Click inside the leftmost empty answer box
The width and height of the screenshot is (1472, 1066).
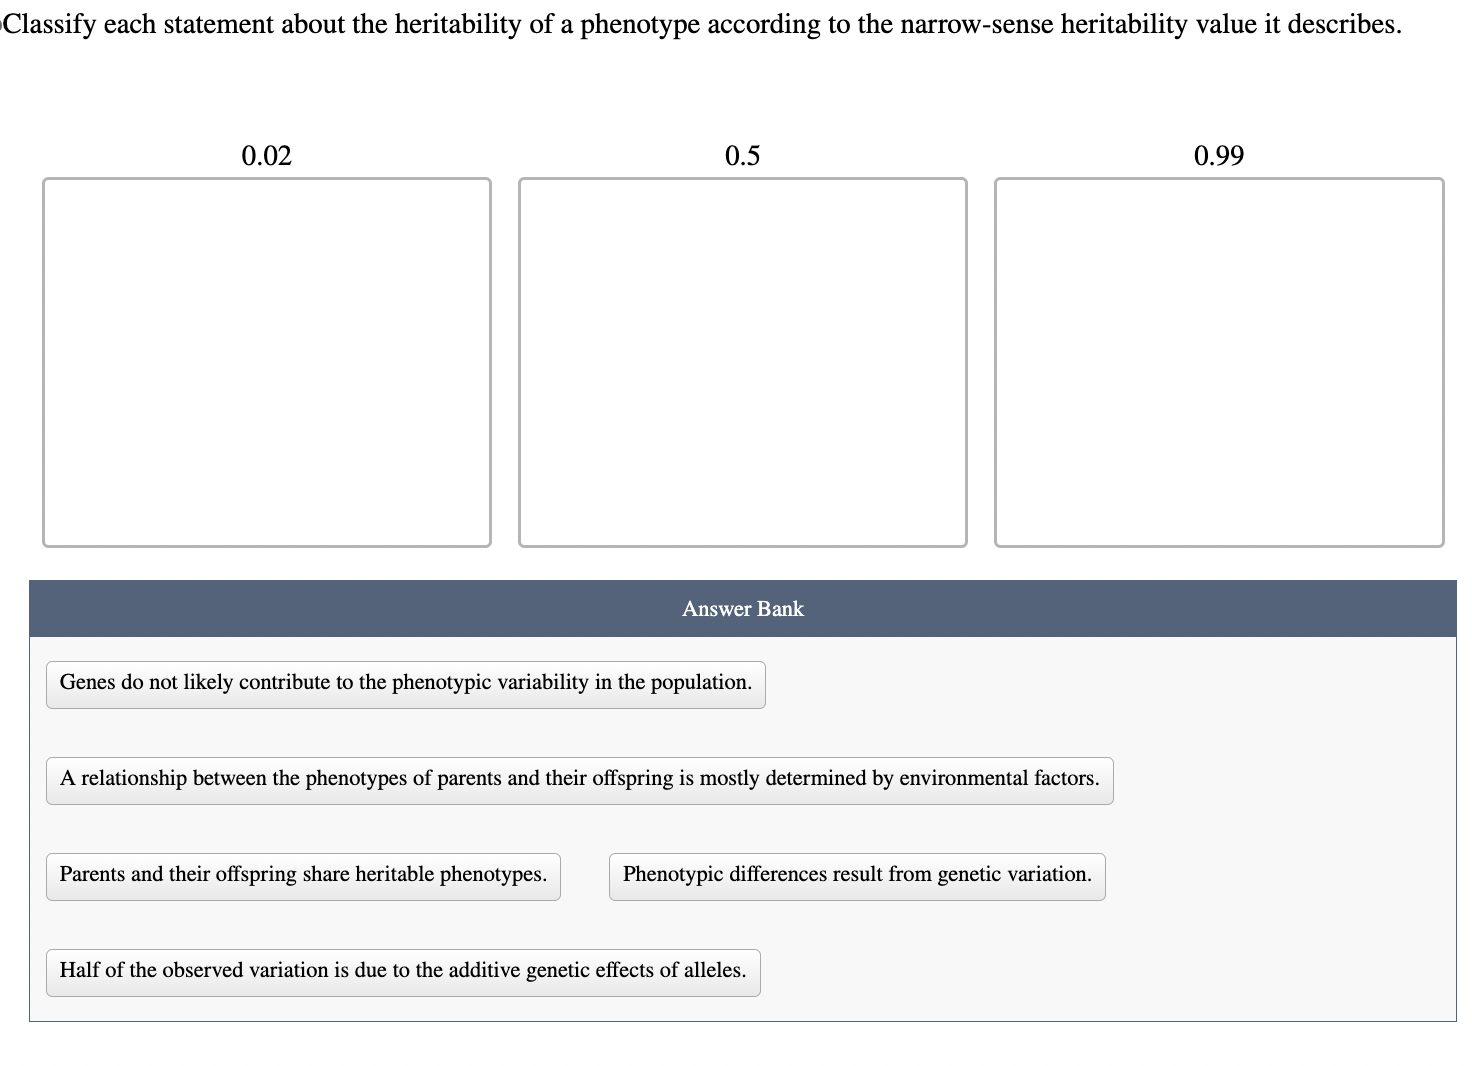pyautogui.click(x=267, y=360)
